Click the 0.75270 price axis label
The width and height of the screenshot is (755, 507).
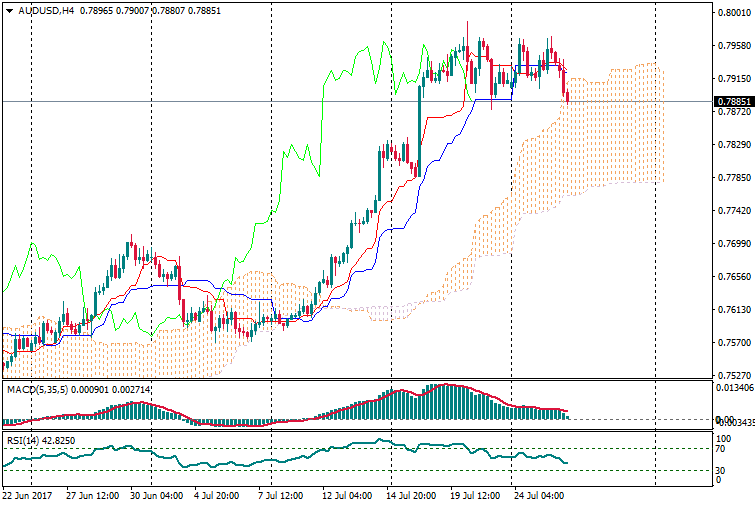[x=733, y=376]
